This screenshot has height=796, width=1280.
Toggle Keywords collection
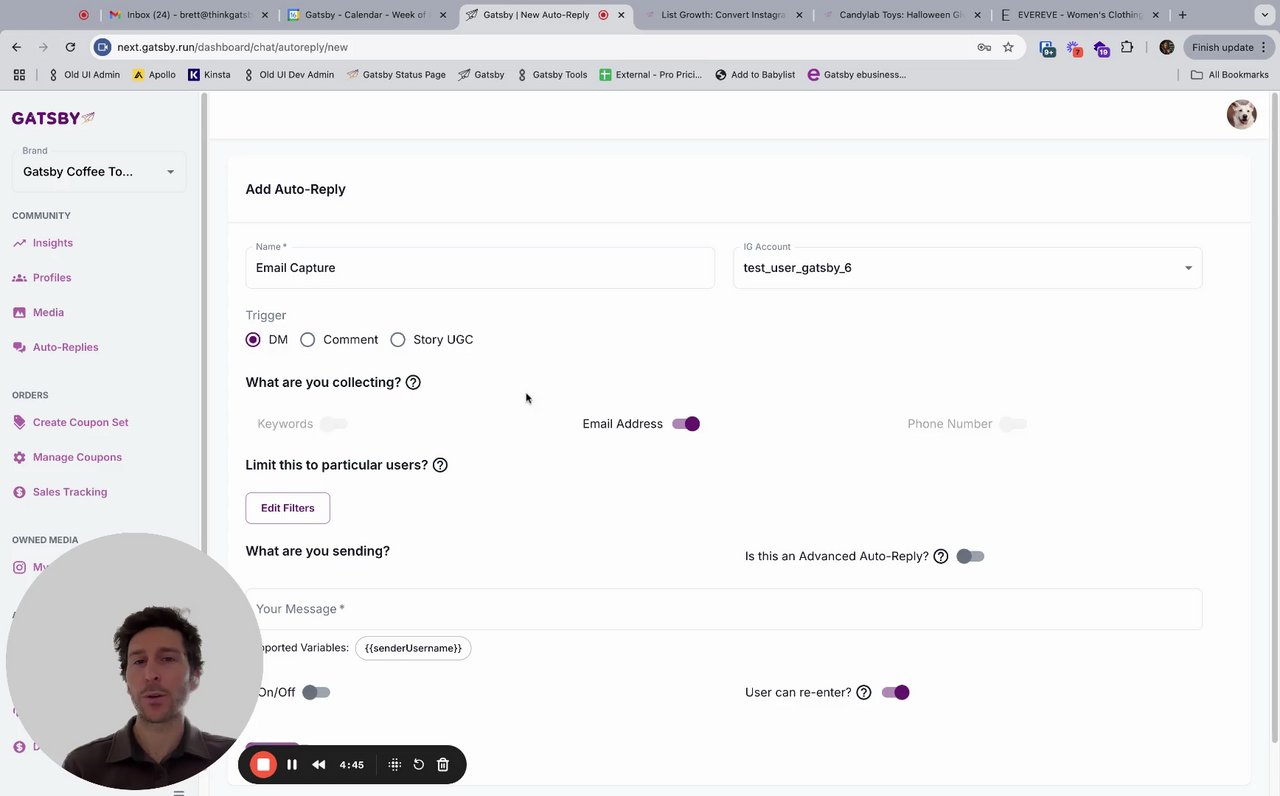tap(334, 424)
